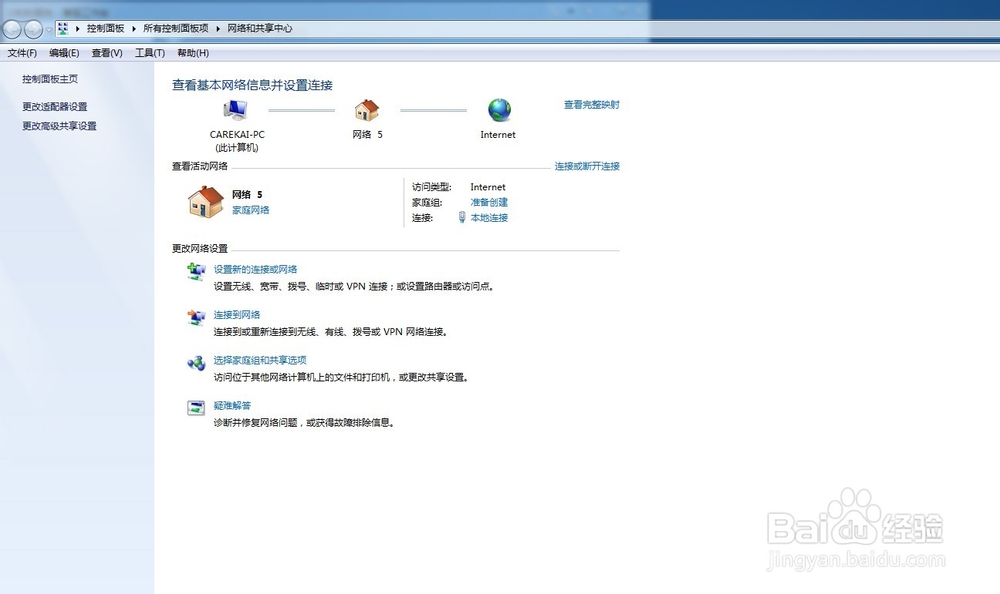Screen dimensions: 1000x594
Task: Click the 设置新的连接或网络 icon
Action: [196, 271]
